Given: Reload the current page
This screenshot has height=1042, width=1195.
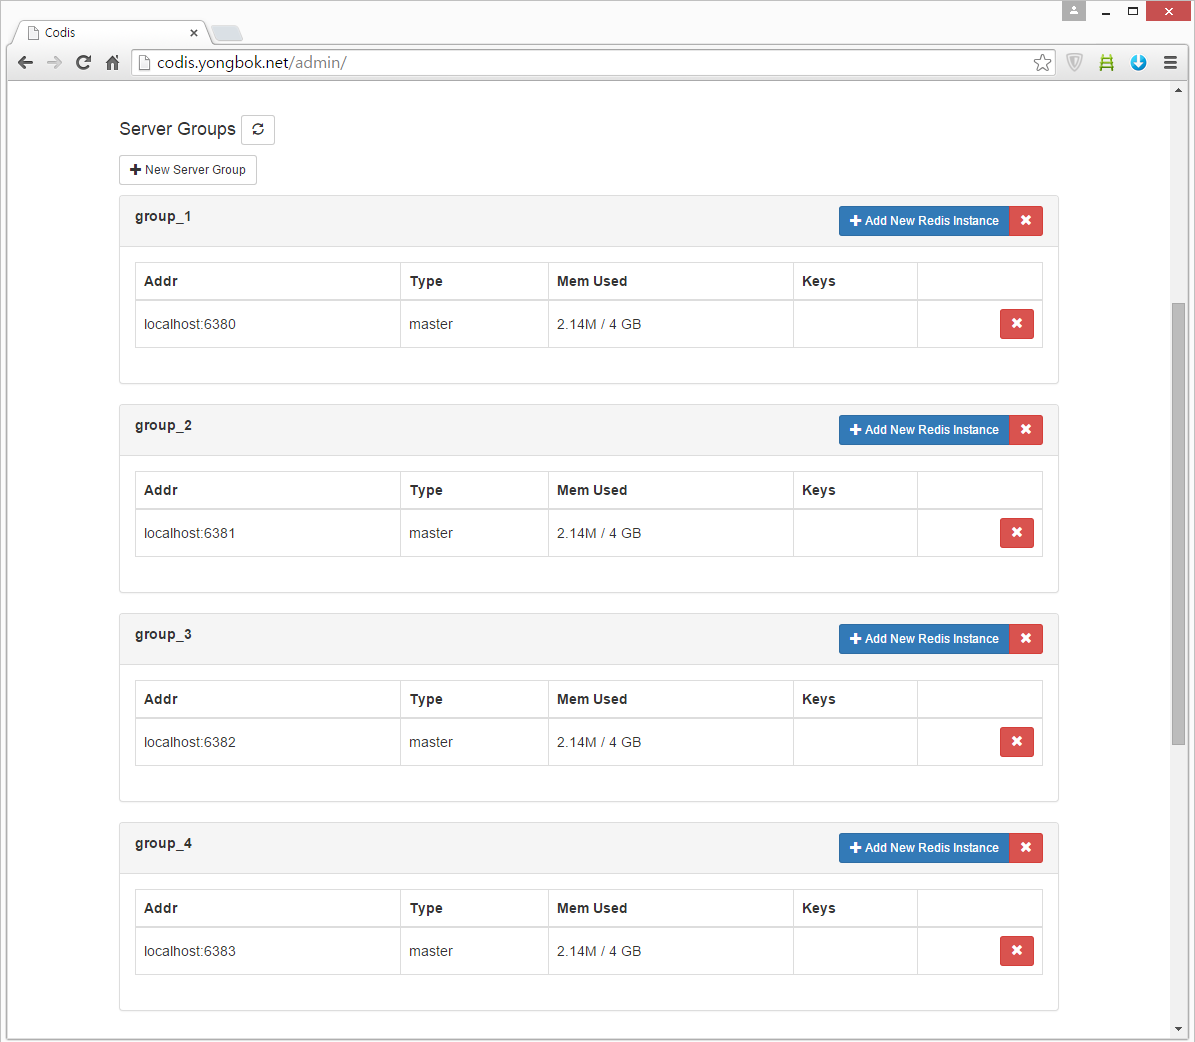Looking at the screenshot, I should tap(84, 63).
